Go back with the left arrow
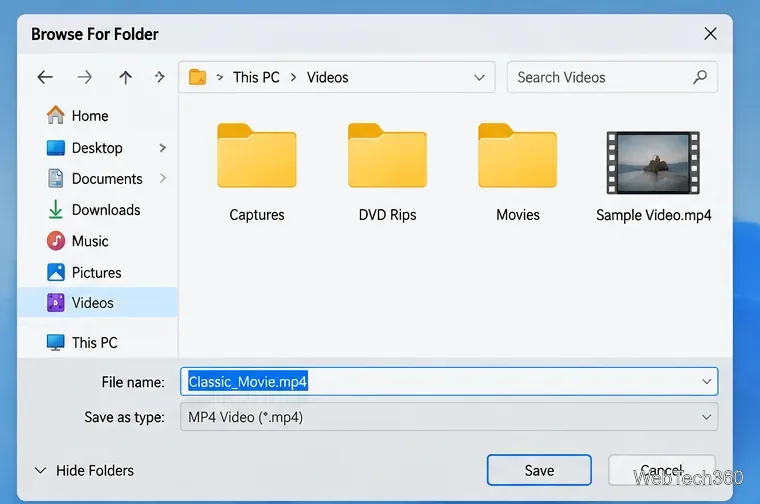Viewport: 760px width, 504px height. (x=45, y=77)
